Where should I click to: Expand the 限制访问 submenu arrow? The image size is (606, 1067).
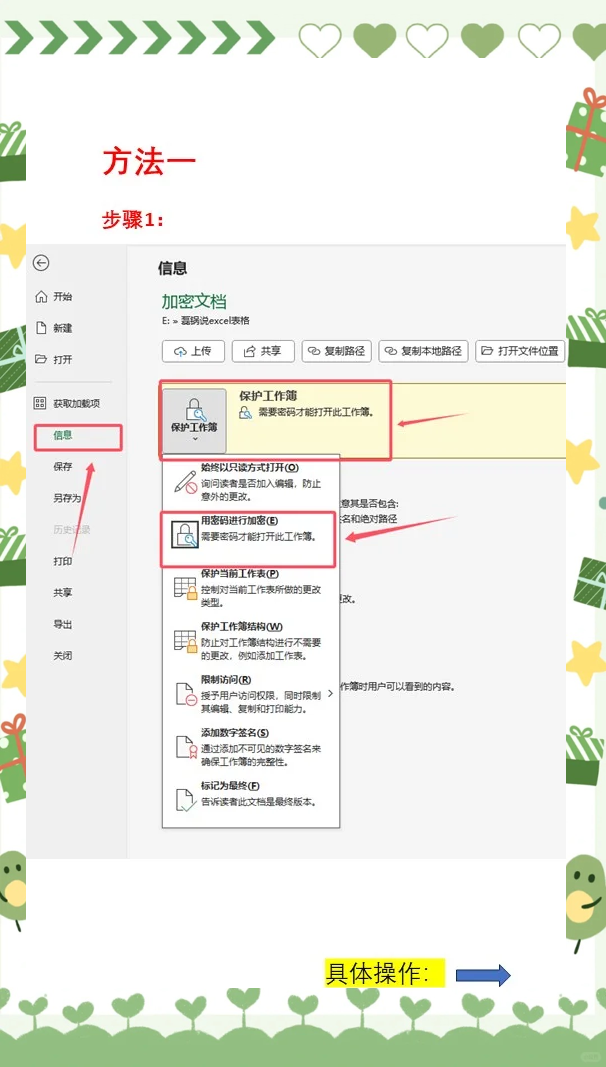[330, 693]
